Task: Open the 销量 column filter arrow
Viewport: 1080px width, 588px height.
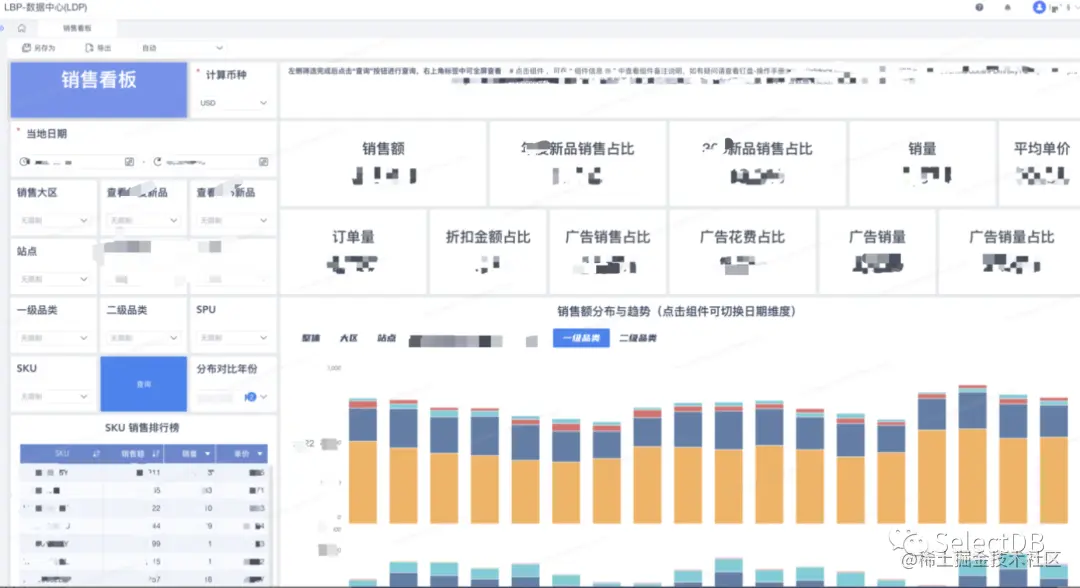Action: pos(207,454)
